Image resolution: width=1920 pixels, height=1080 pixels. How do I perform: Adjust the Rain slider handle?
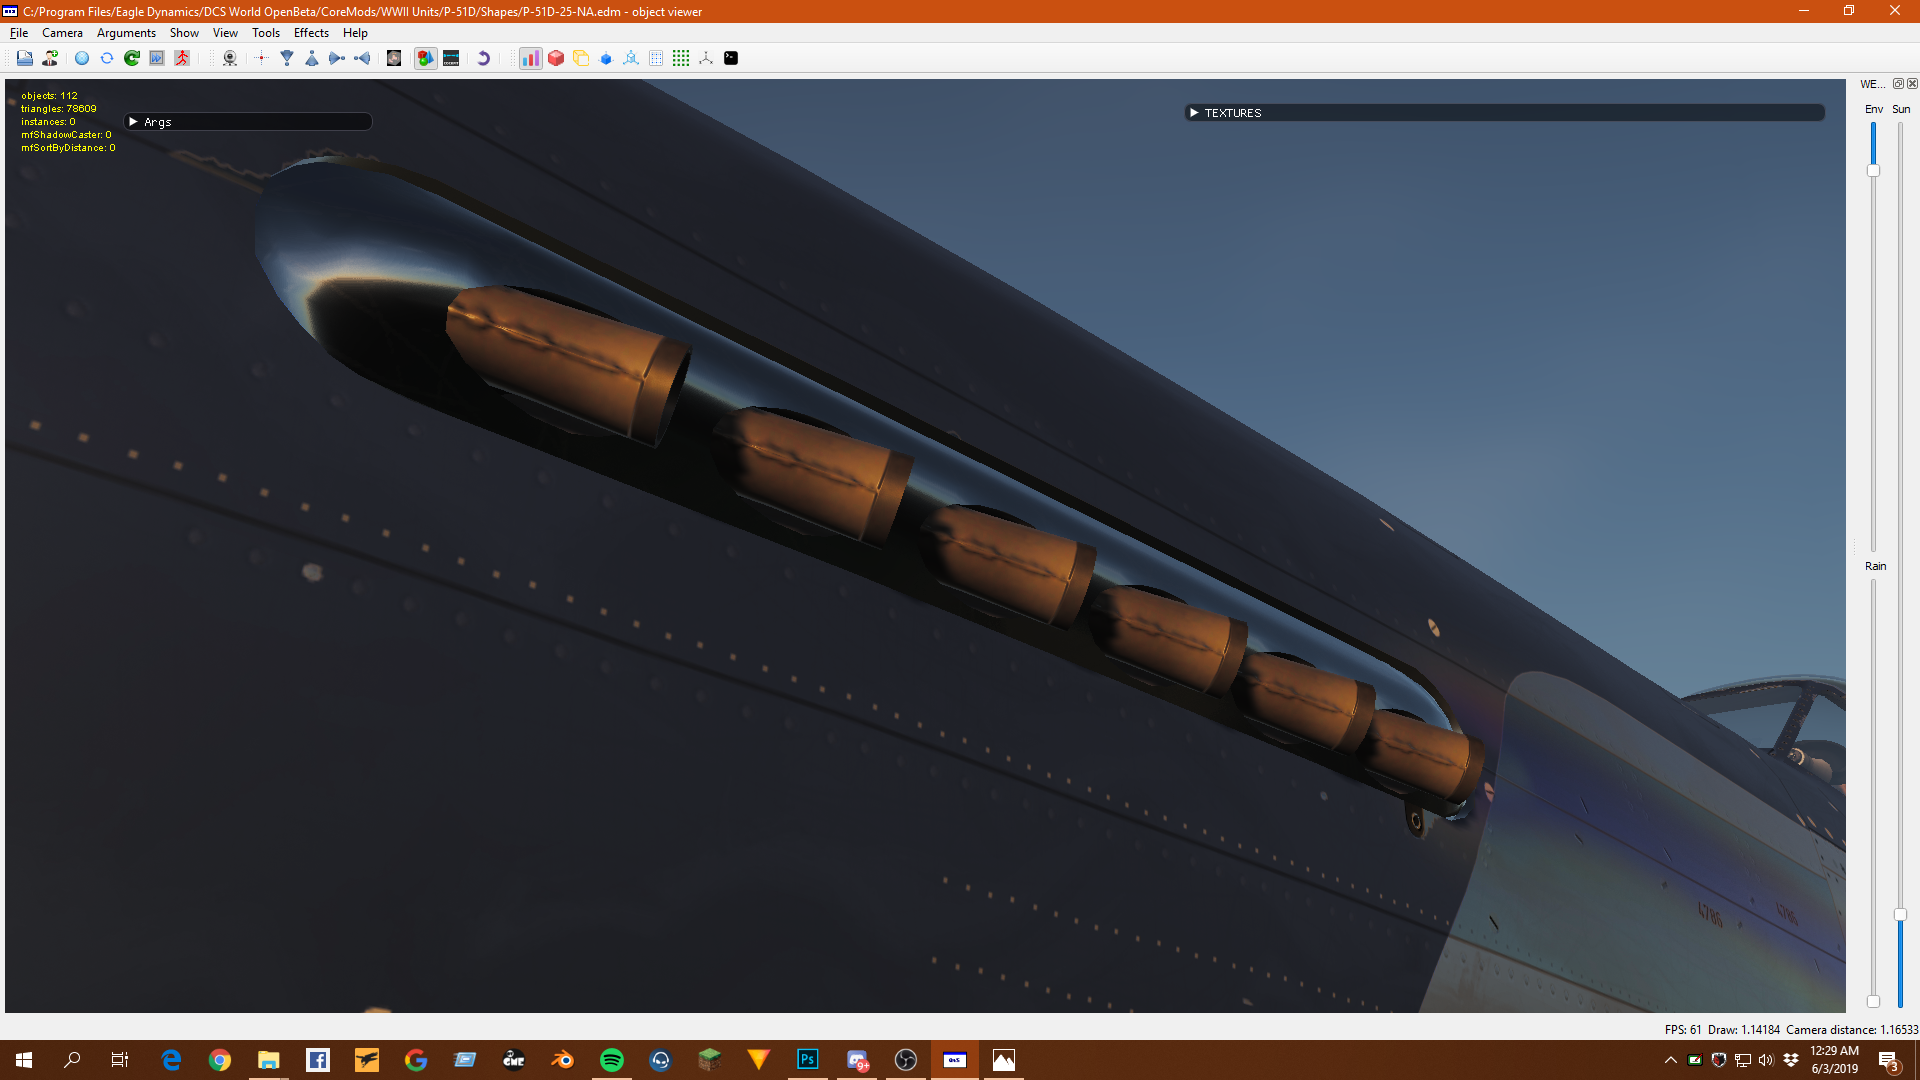coord(1873,1001)
